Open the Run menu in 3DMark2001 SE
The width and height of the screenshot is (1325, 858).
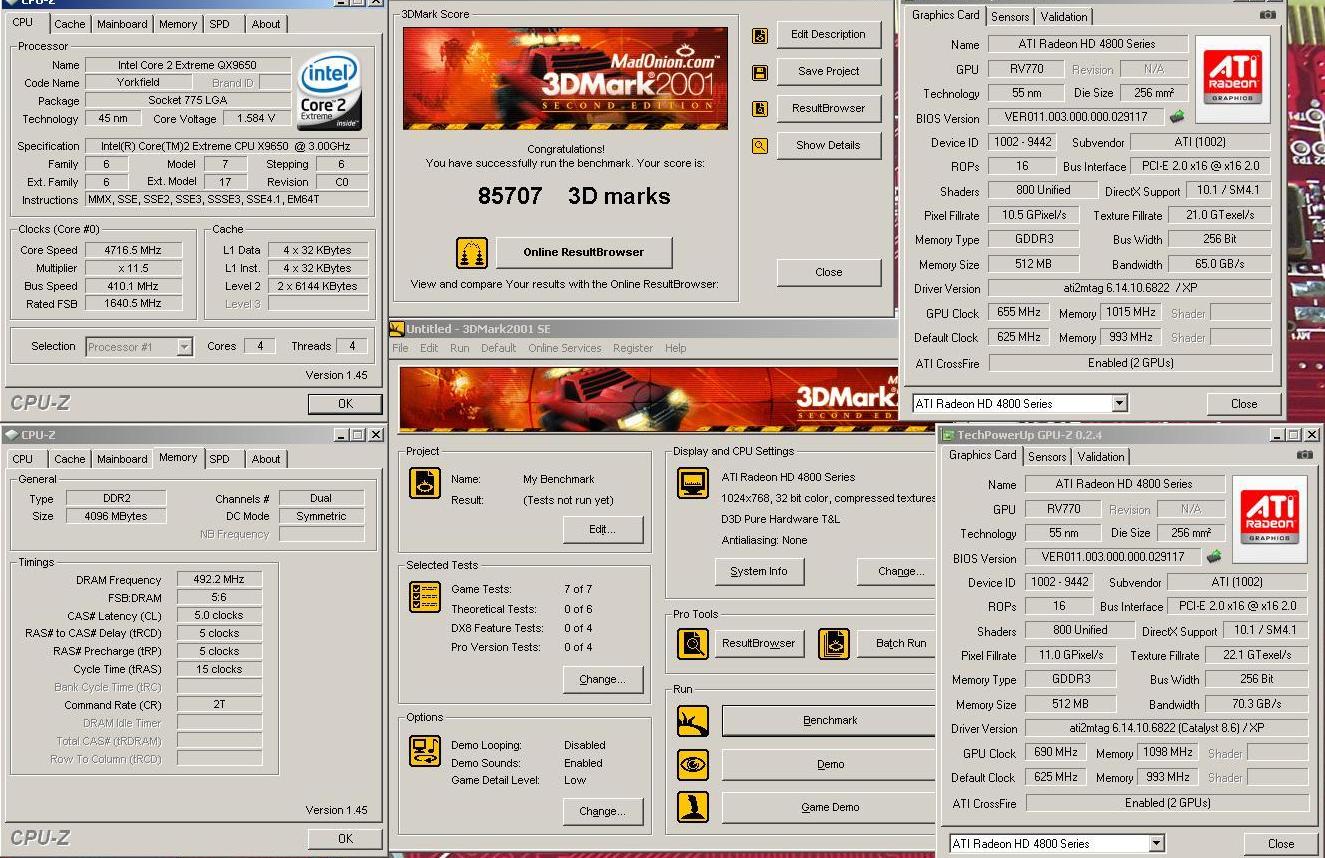[460, 348]
